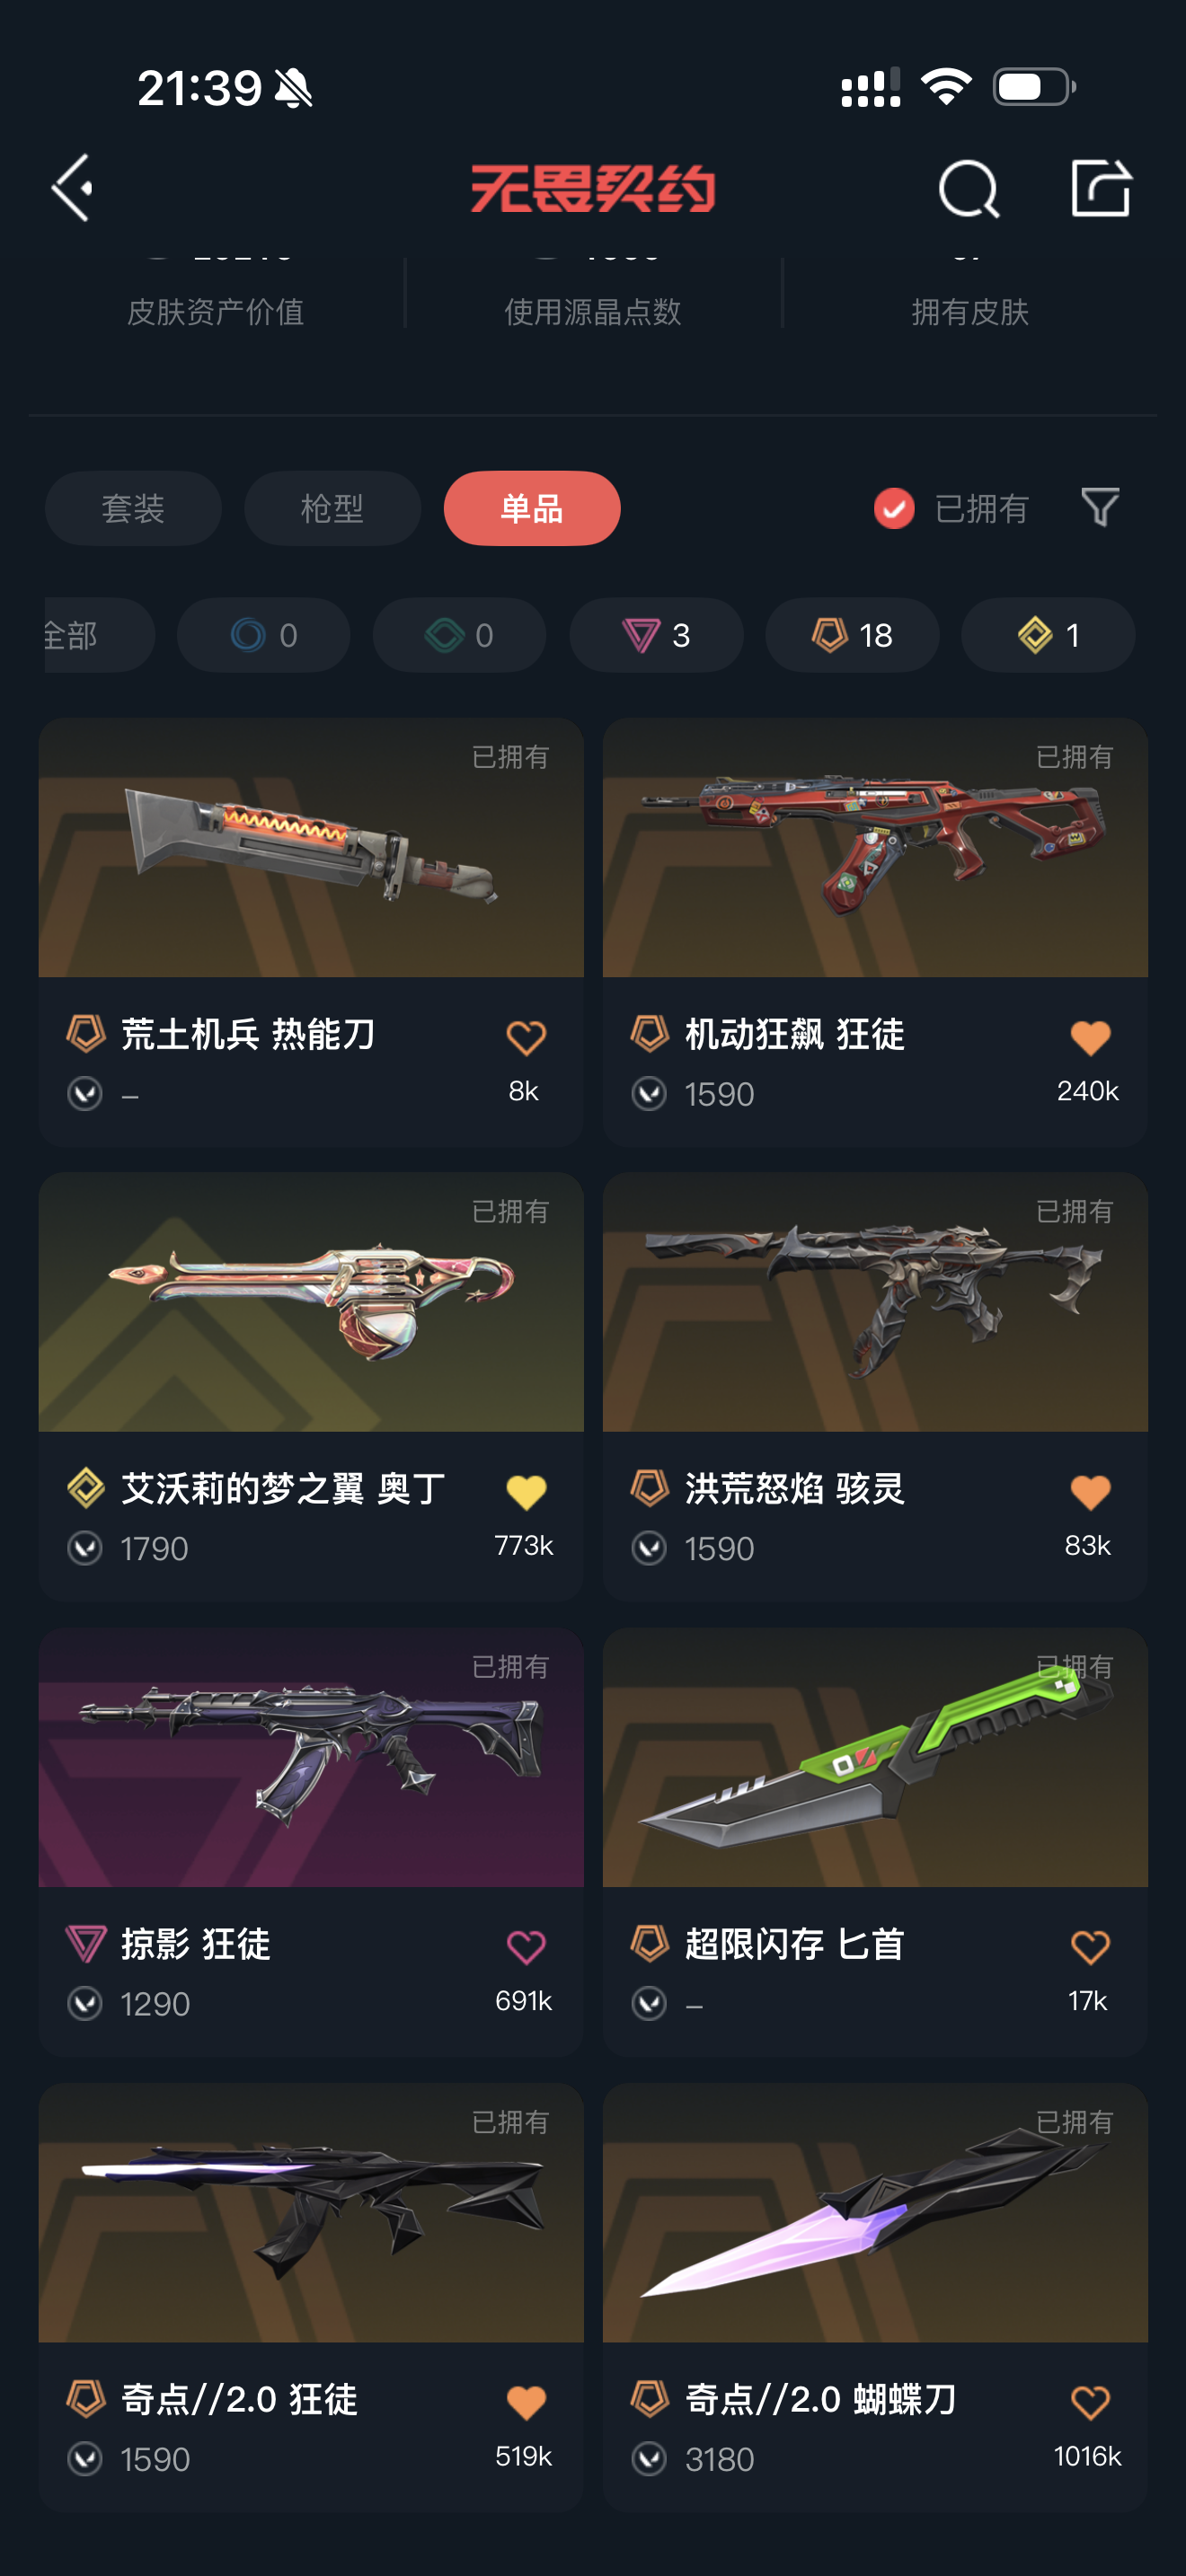
Task: Favorite the 荒土机兵 热能刀 heart icon
Action: [x=525, y=1038]
